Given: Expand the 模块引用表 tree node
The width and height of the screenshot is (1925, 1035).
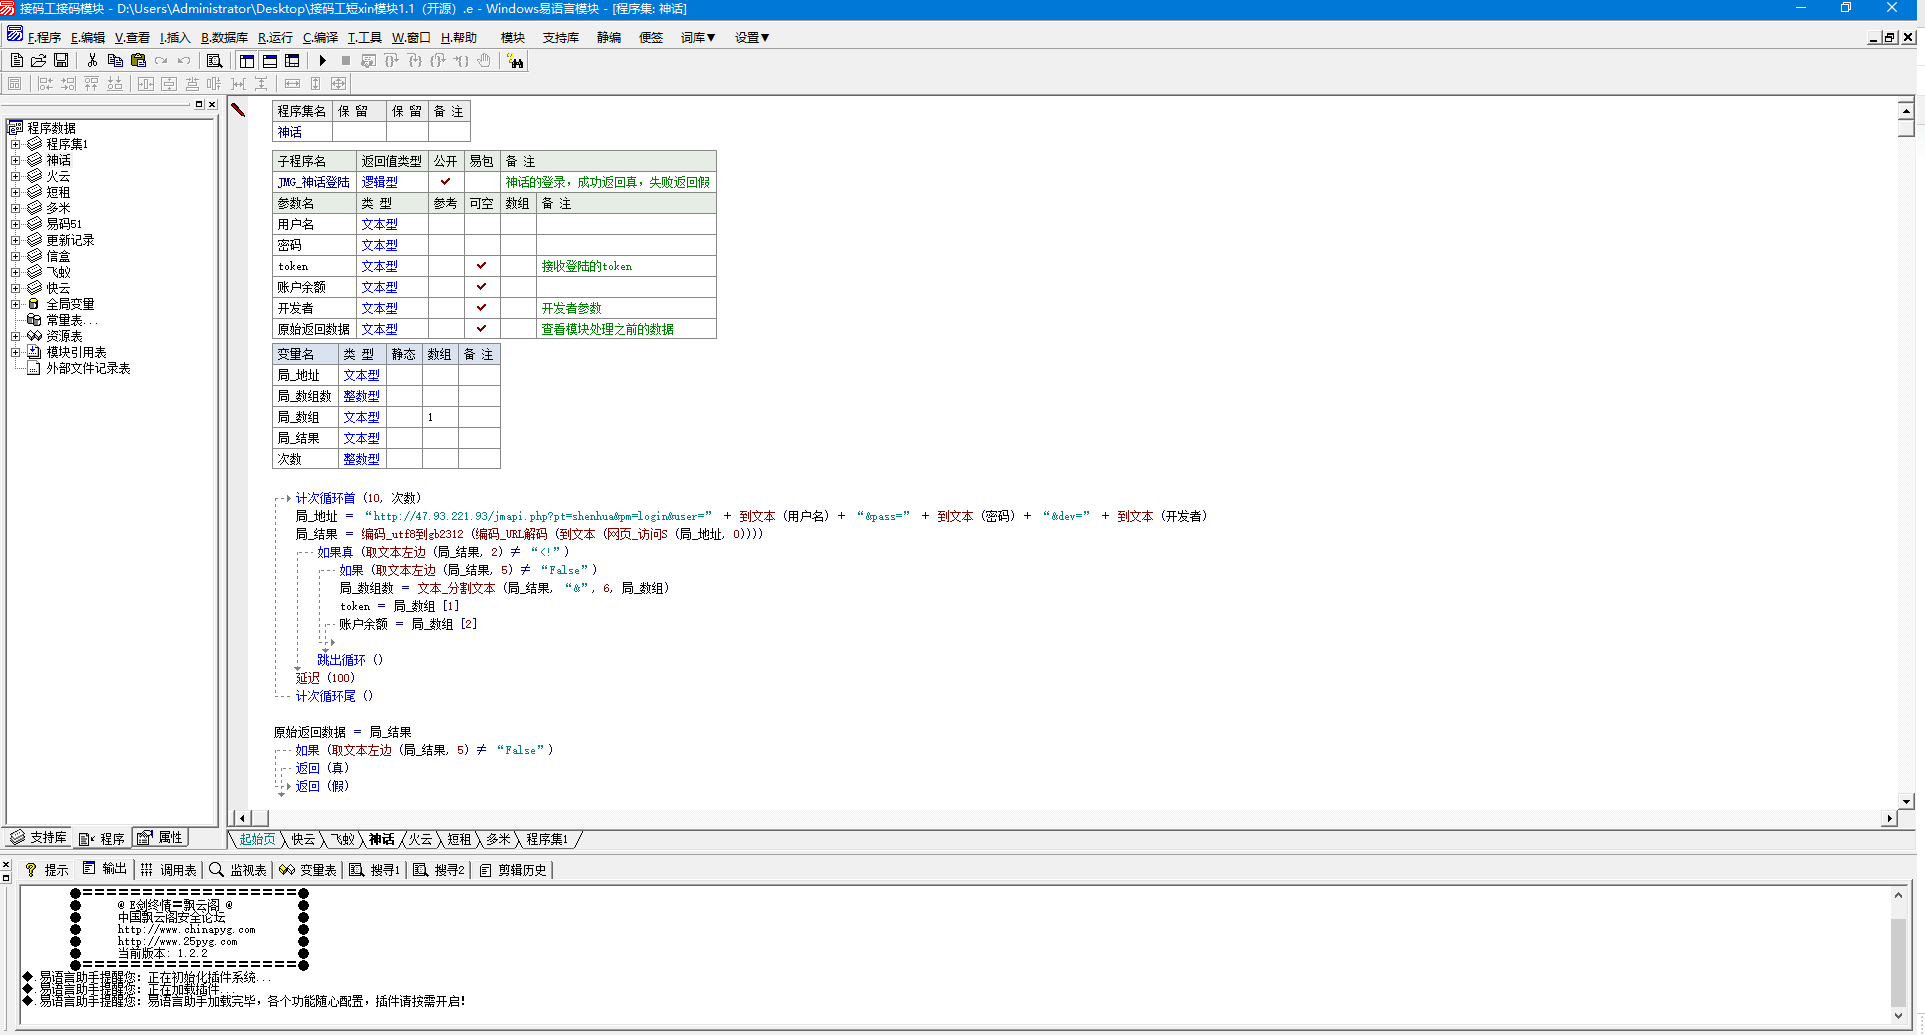Looking at the screenshot, I should (x=15, y=352).
